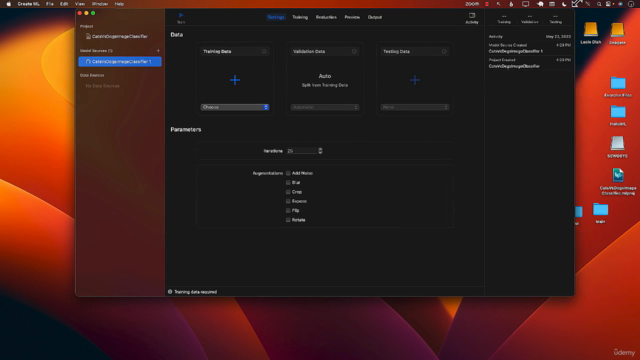Select the Project Created activity entry
The height and width of the screenshot is (360, 640).
[529, 63]
